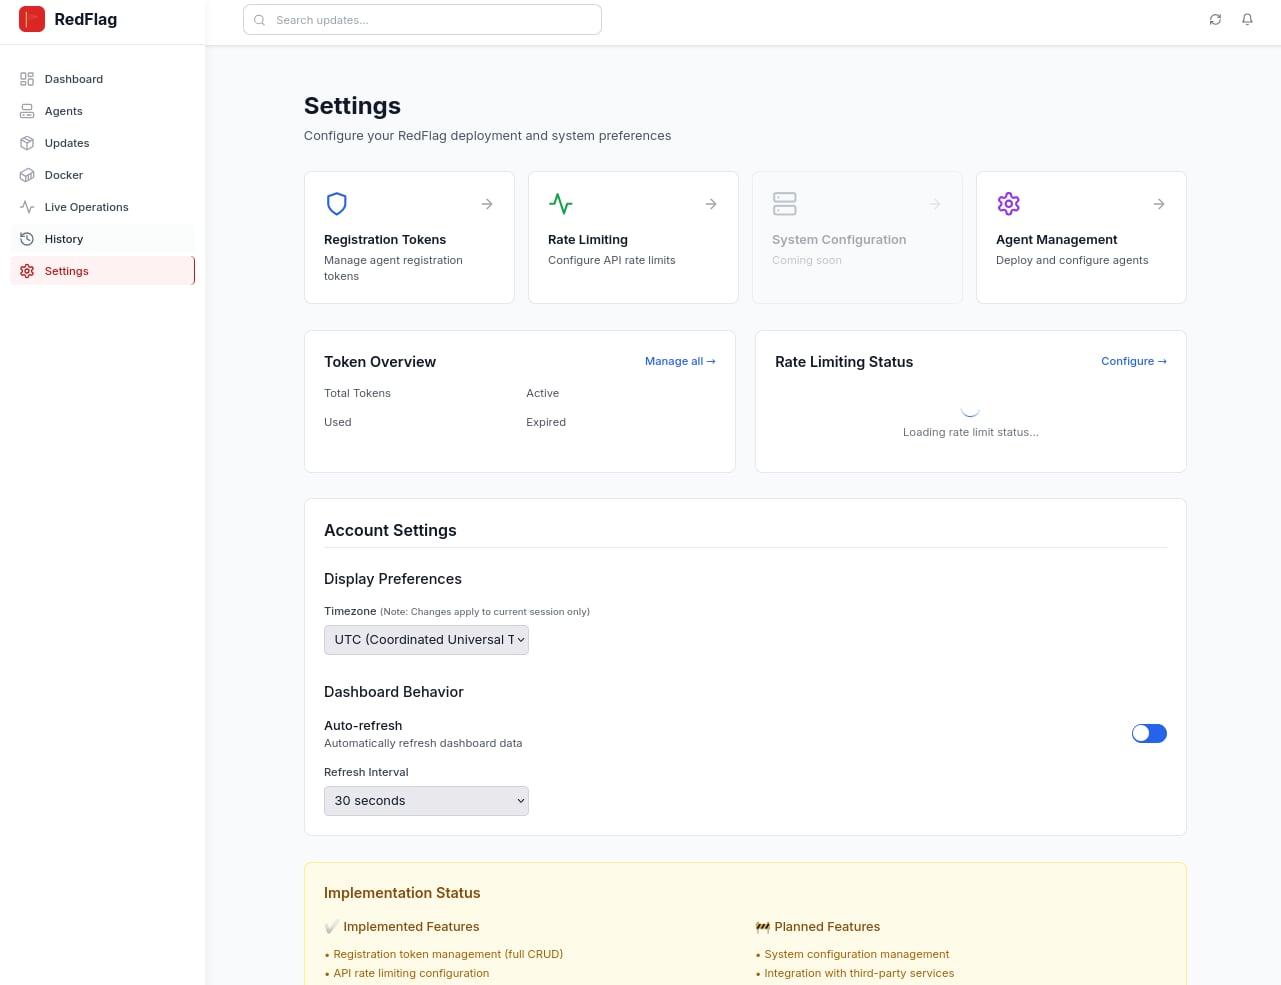Viewport: 1281px width, 985px height.
Task: Click the arrow on Agent Management card
Action: coord(1158,204)
